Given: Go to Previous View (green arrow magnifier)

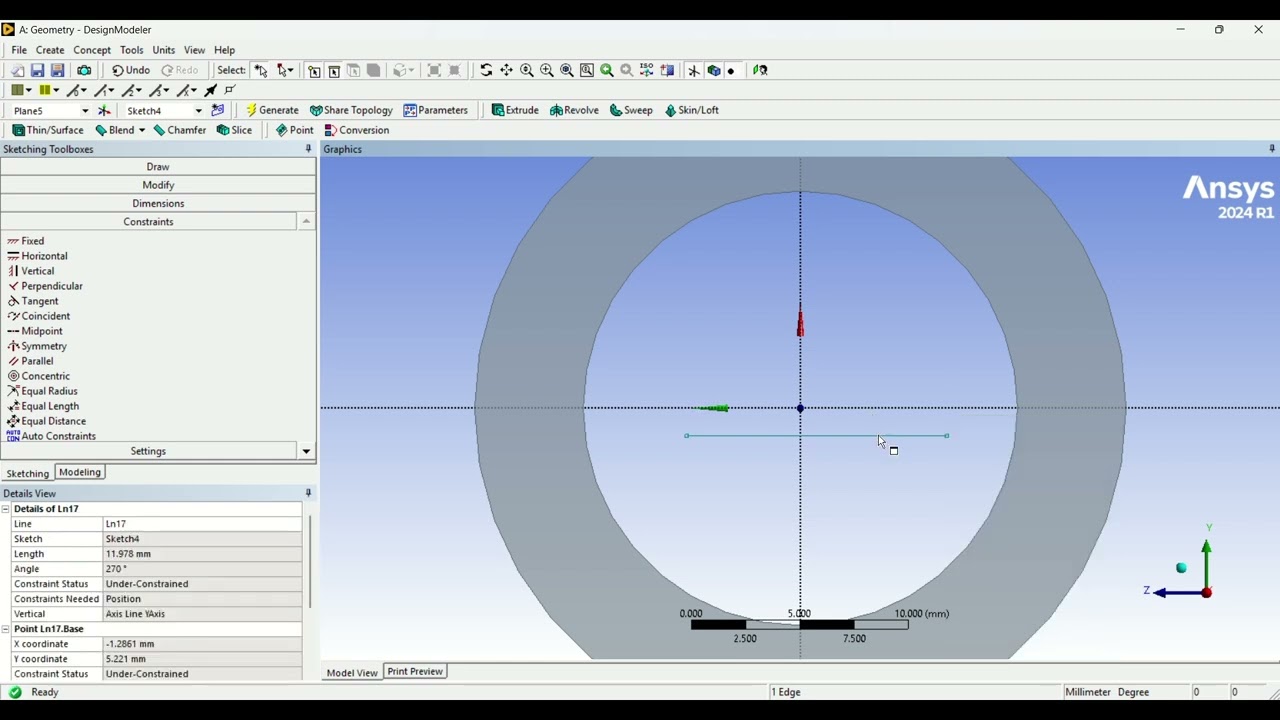Looking at the screenshot, I should (606, 70).
